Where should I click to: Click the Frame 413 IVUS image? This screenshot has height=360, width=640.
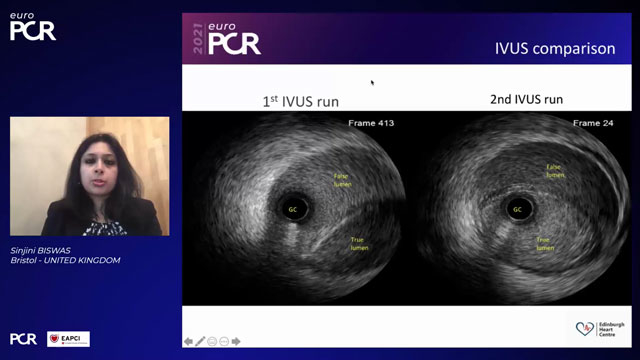click(301, 208)
